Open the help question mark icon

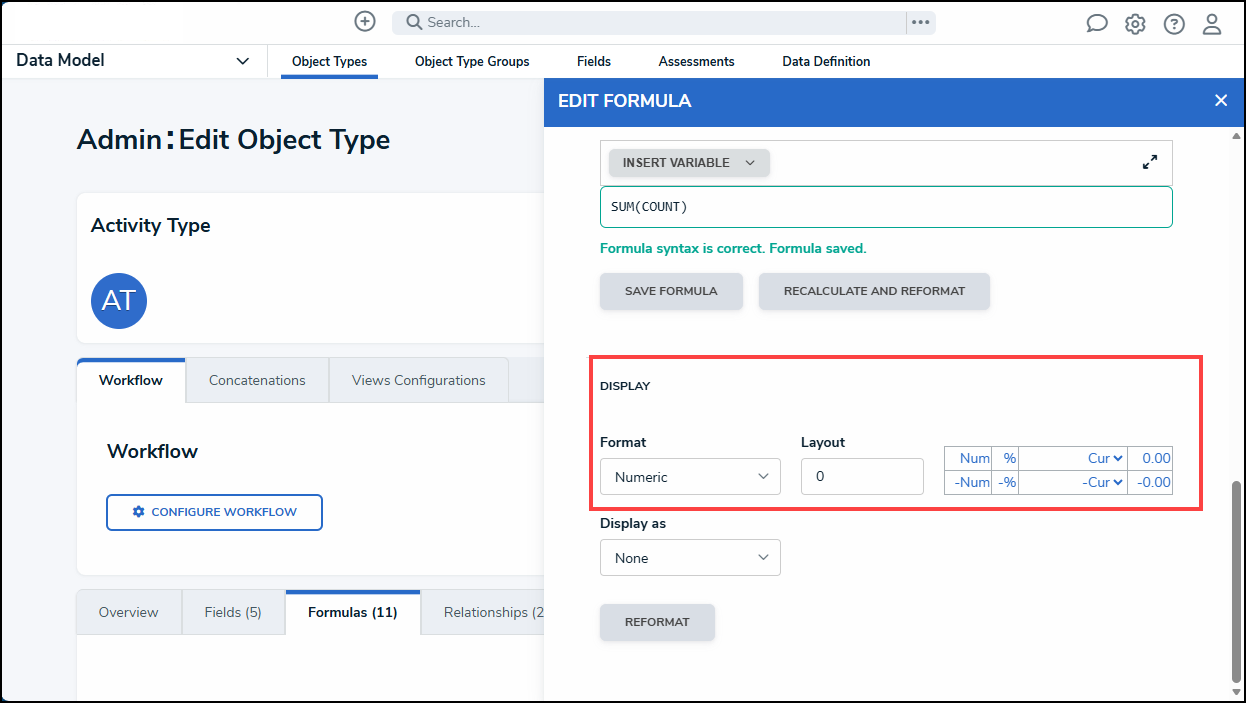click(x=1174, y=24)
